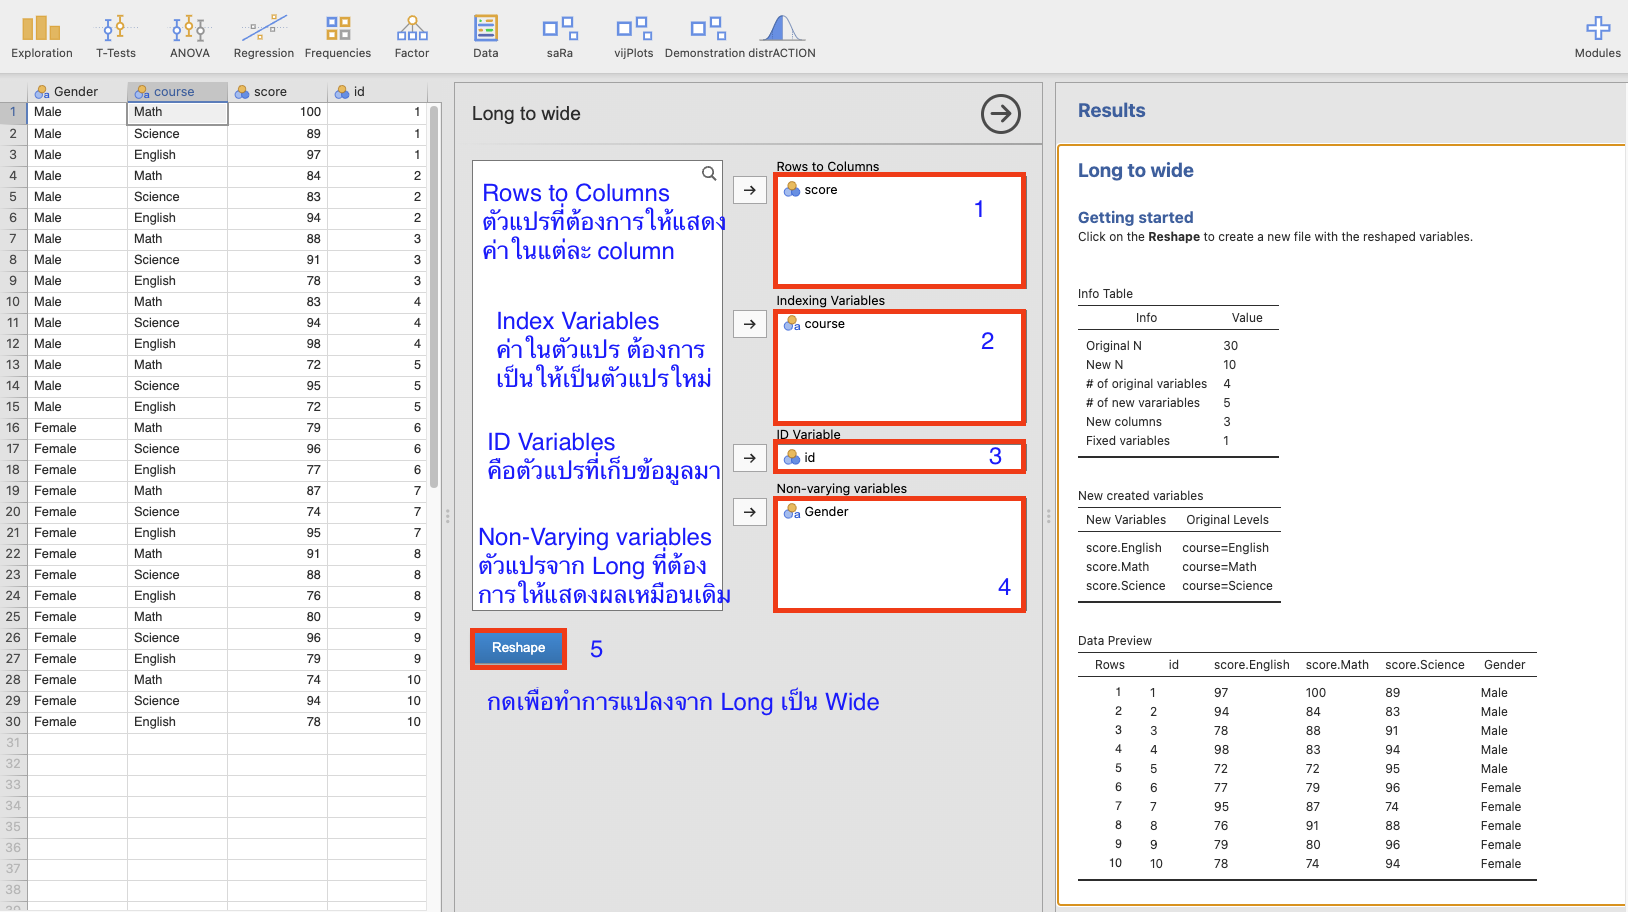Image resolution: width=1628 pixels, height=912 pixels.
Task: Move variable to Rows to Columns box
Action: [749, 190]
